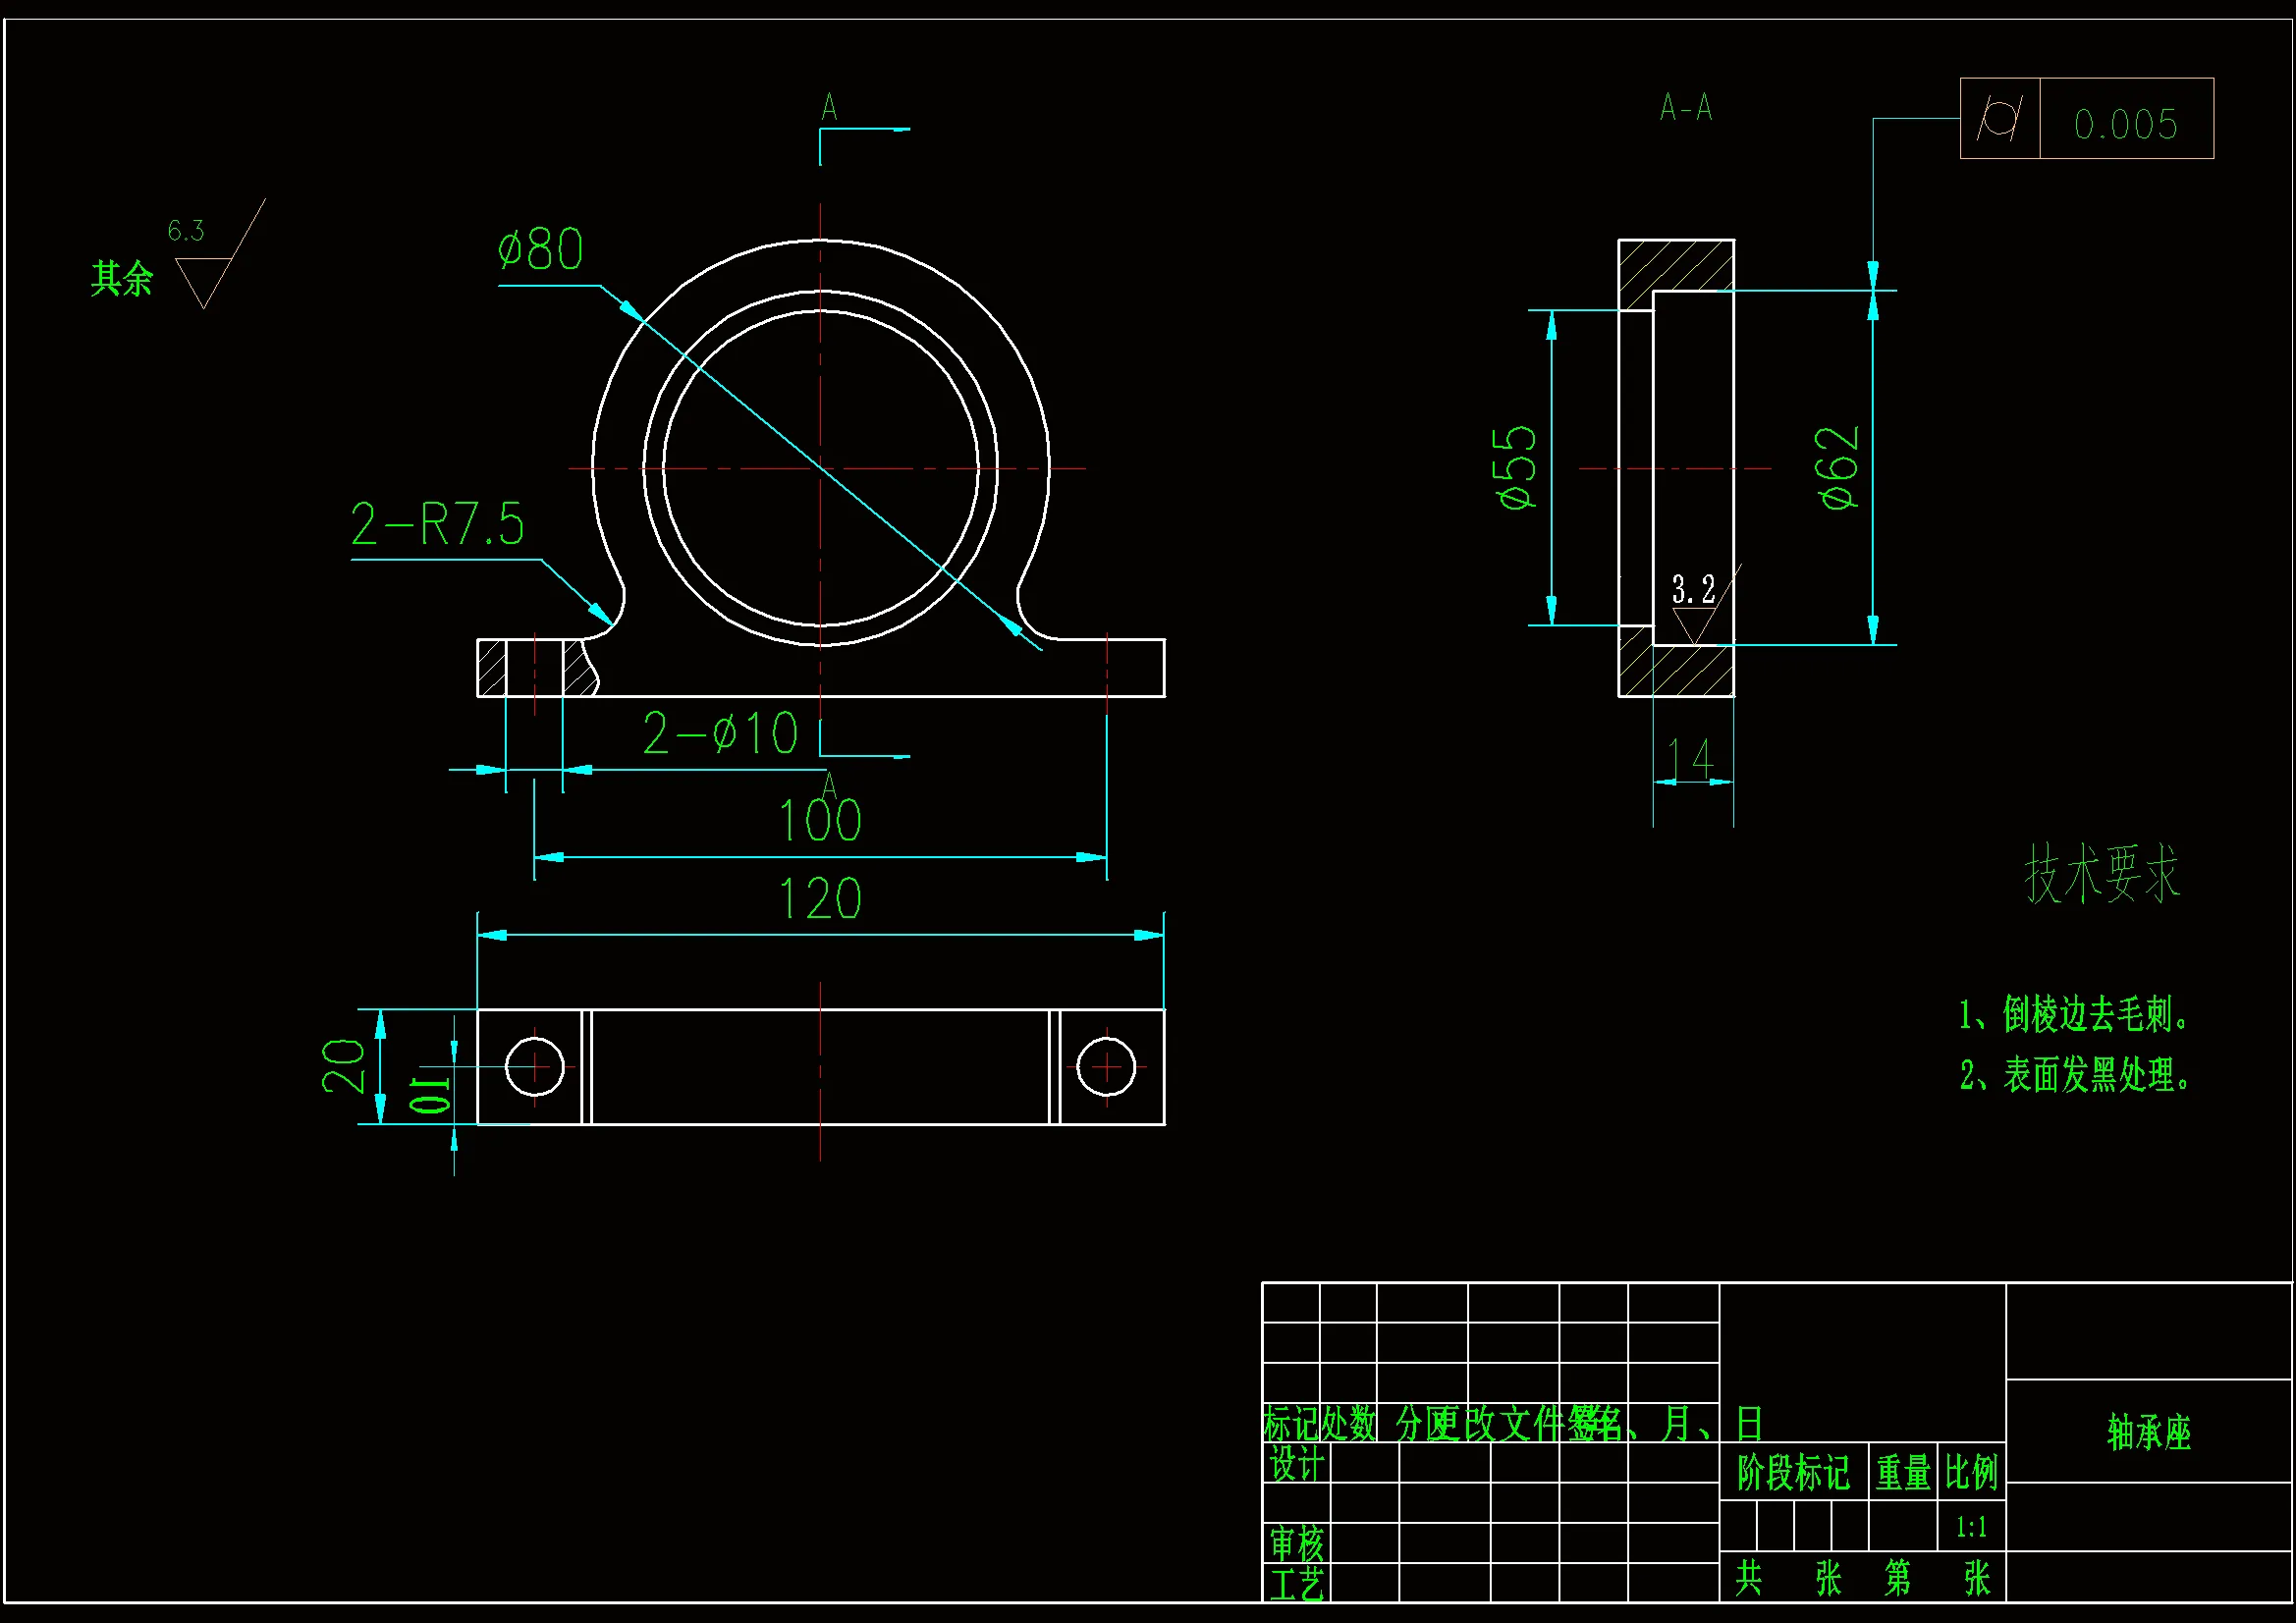This screenshot has width=2296, height=1623.
Task: Click the 2-R7.5 radius label
Action: click(x=437, y=524)
